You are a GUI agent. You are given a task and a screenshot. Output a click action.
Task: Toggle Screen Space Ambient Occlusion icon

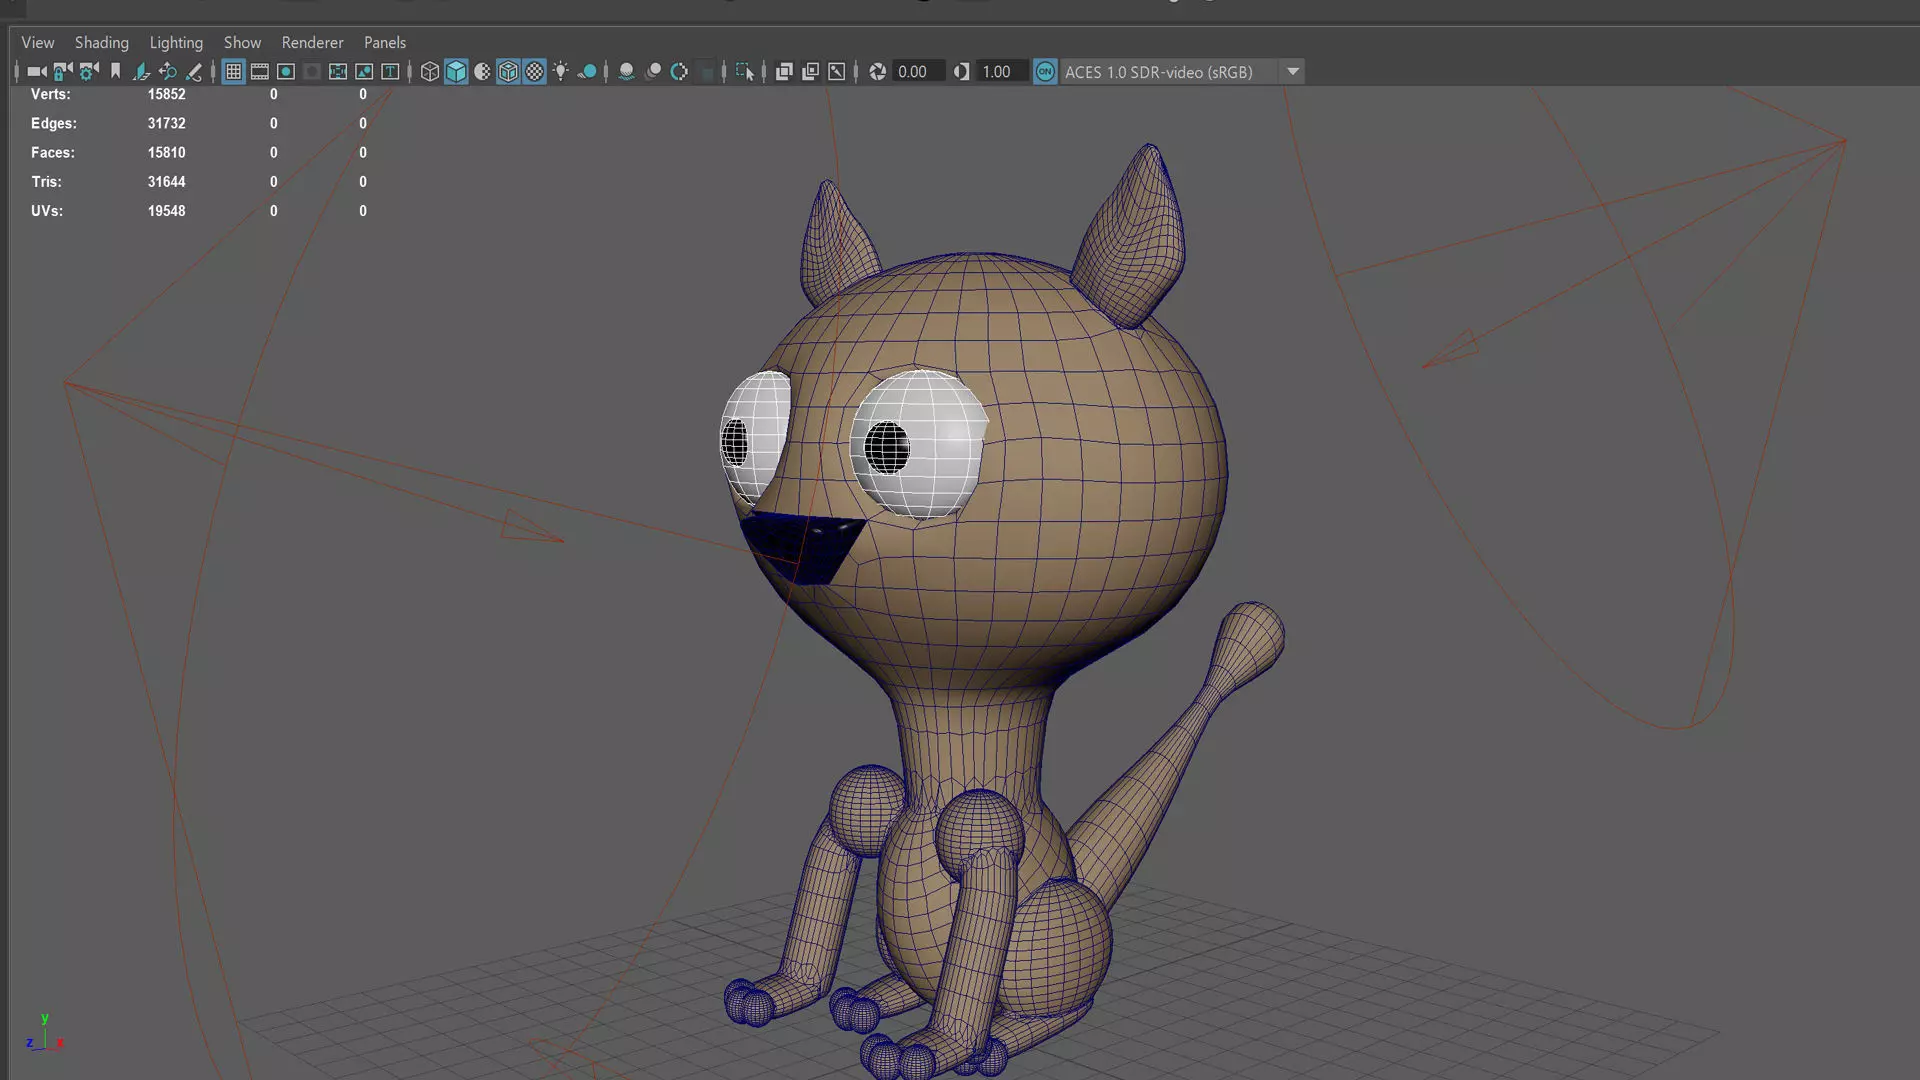(626, 72)
